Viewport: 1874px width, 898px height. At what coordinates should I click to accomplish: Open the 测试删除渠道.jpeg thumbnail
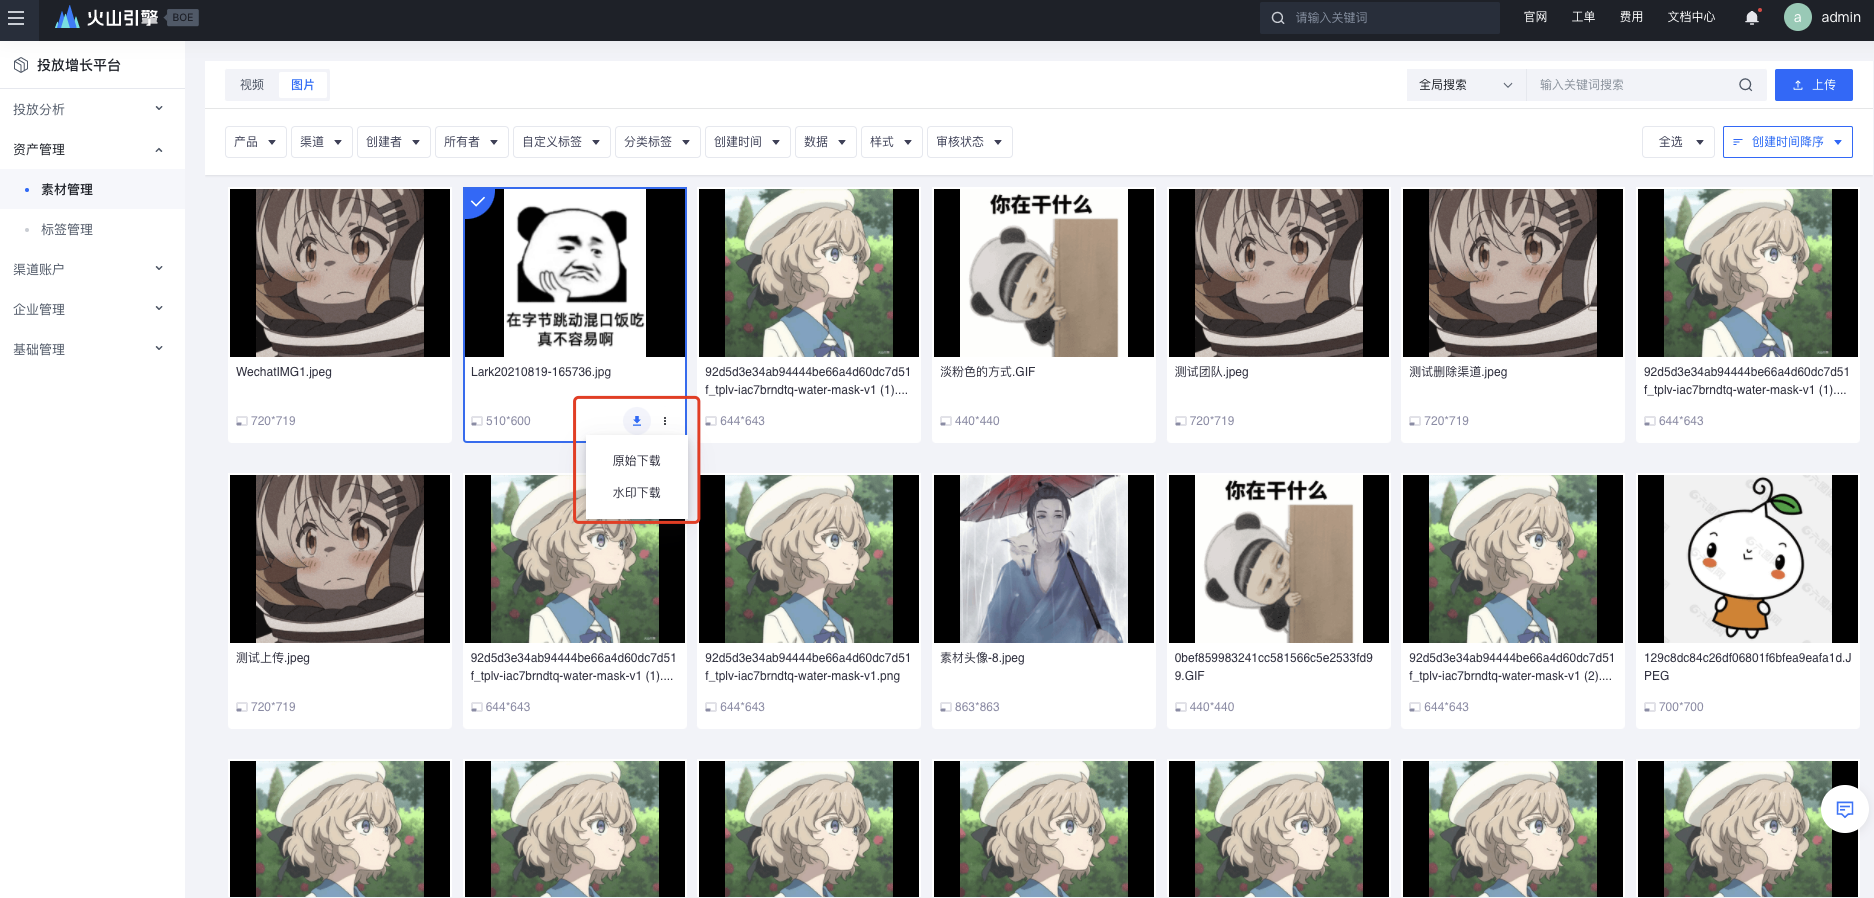(1513, 273)
